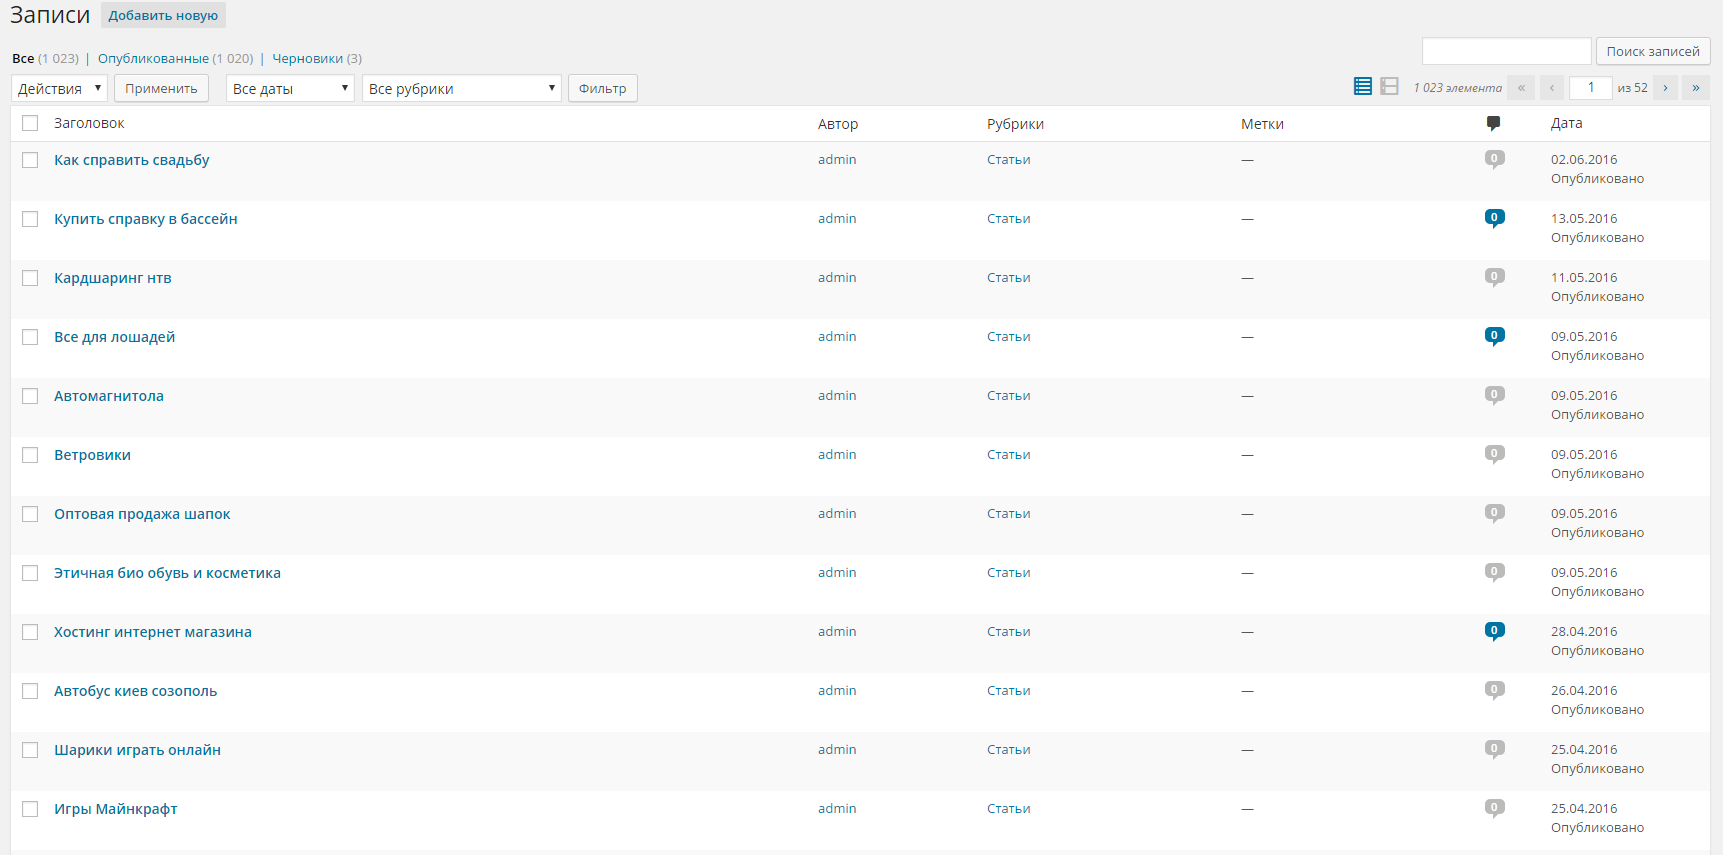The height and width of the screenshot is (855, 1723).
Task: Open comment bubble for Ветровики
Action: point(1494,454)
